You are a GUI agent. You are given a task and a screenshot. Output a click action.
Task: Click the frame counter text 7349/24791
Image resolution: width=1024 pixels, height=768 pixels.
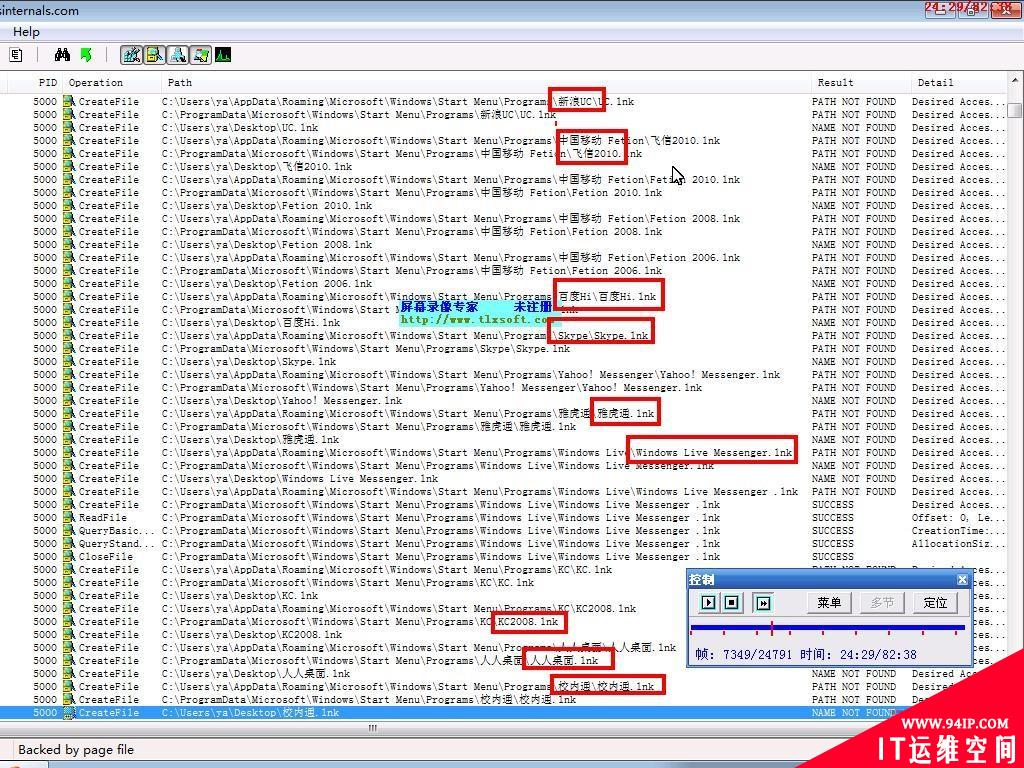tap(758, 654)
